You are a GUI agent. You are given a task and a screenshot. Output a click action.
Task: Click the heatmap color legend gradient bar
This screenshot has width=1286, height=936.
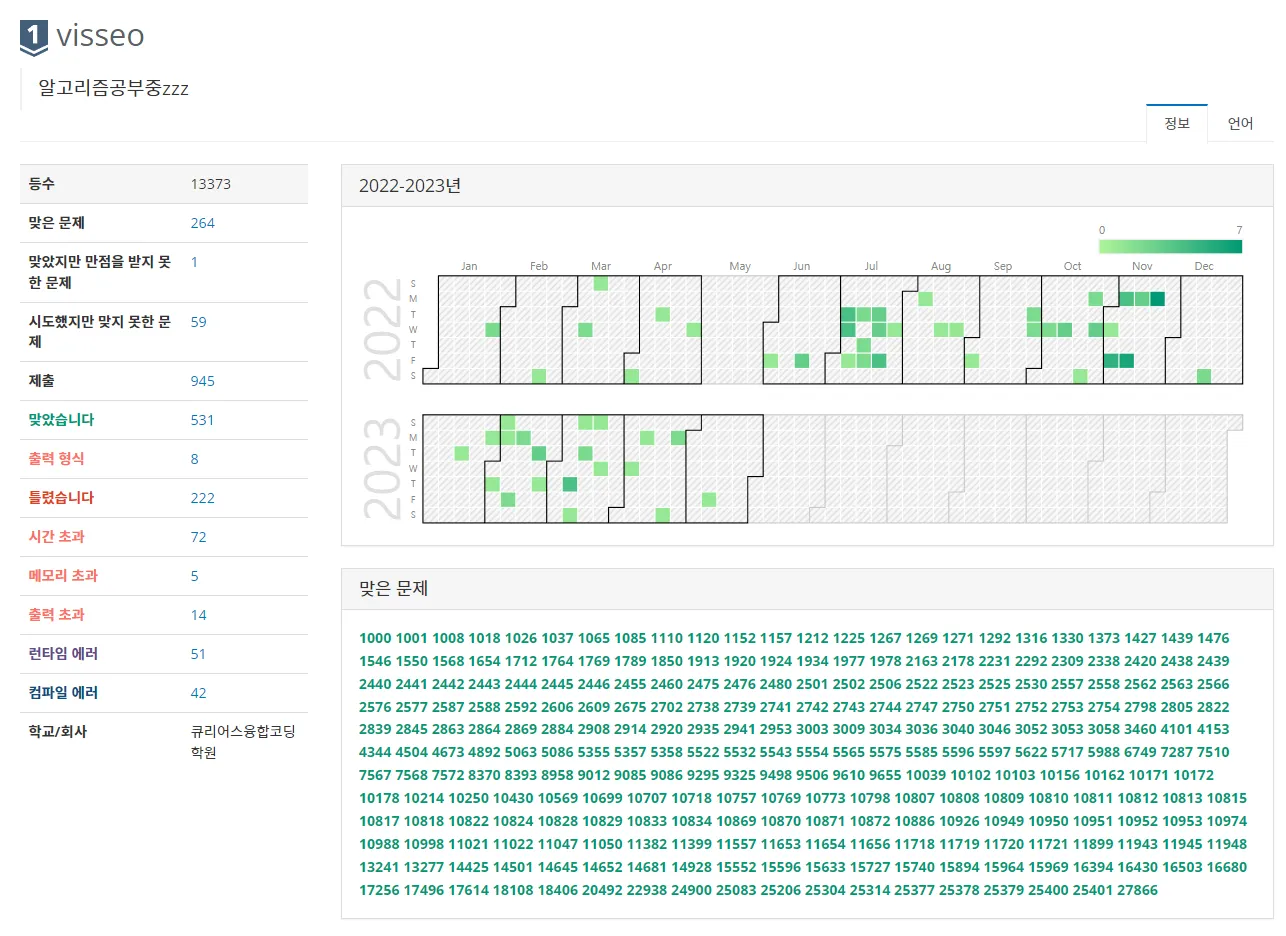click(1170, 246)
